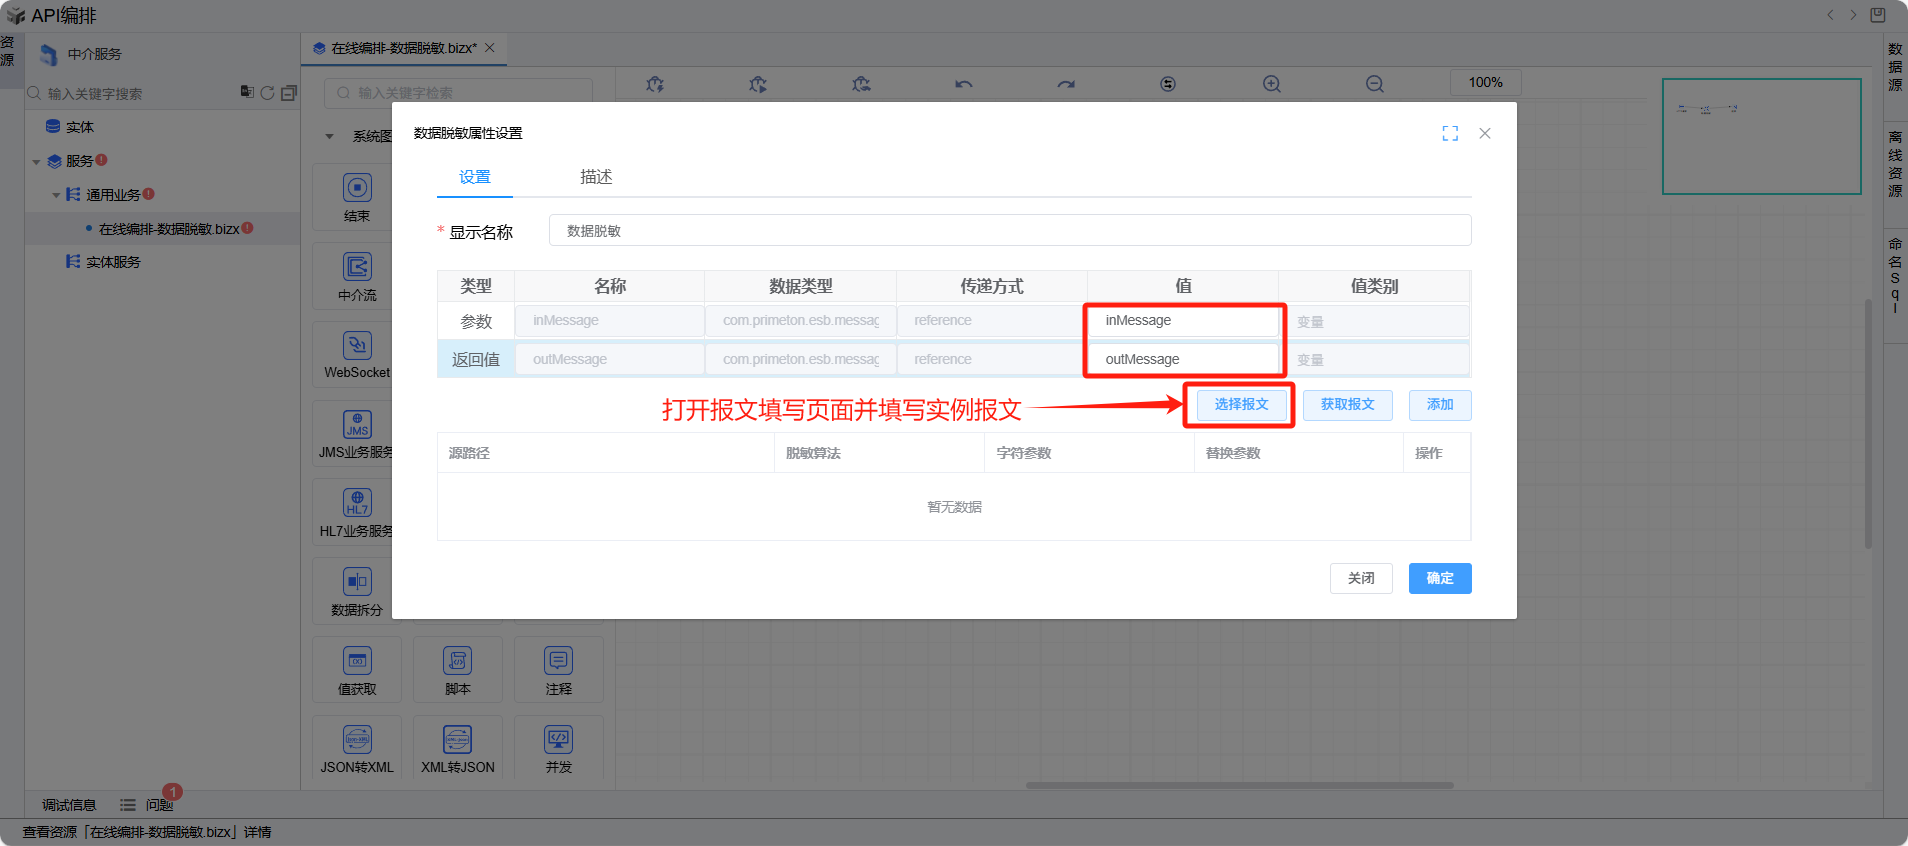Select the 脚本 component icon

click(457, 661)
